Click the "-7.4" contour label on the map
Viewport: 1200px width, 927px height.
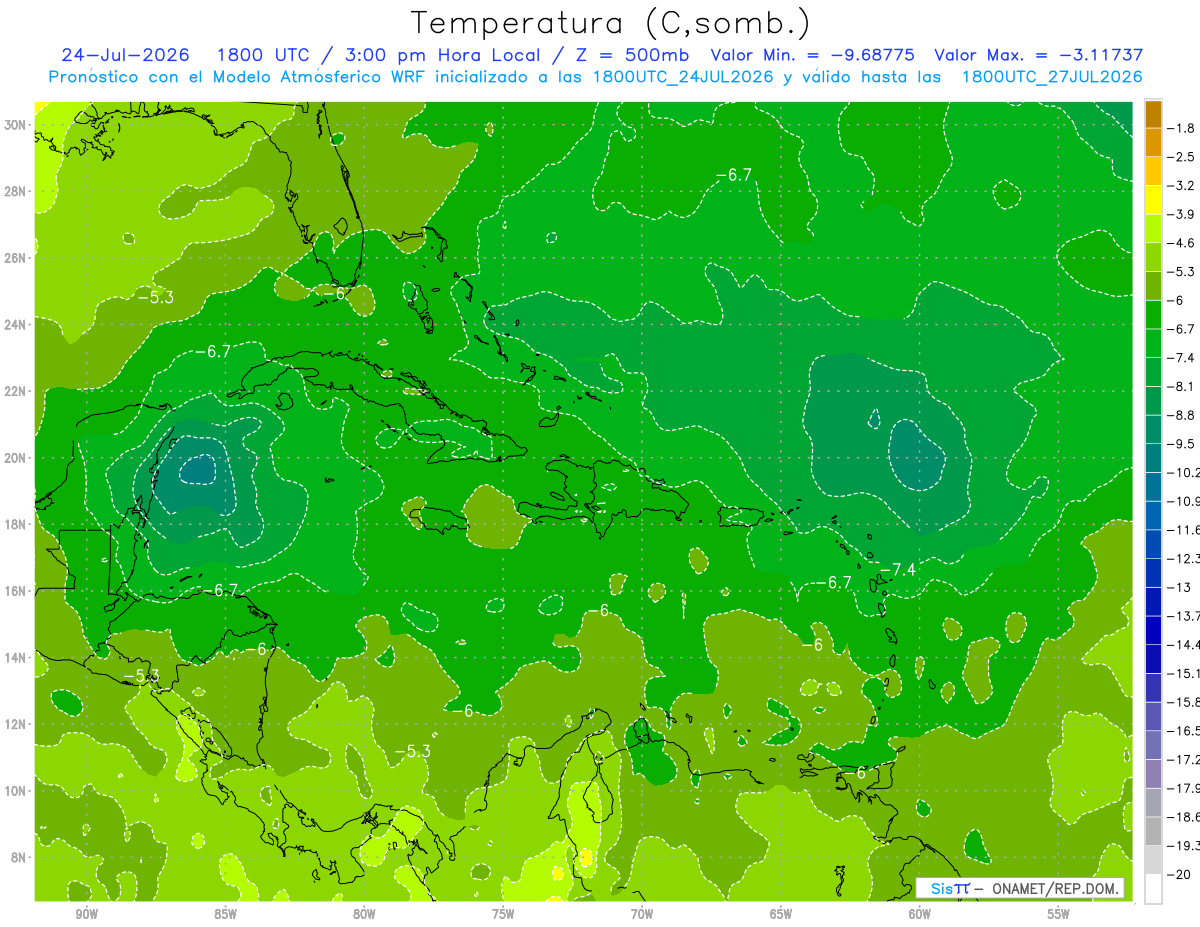[x=898, y=570]
